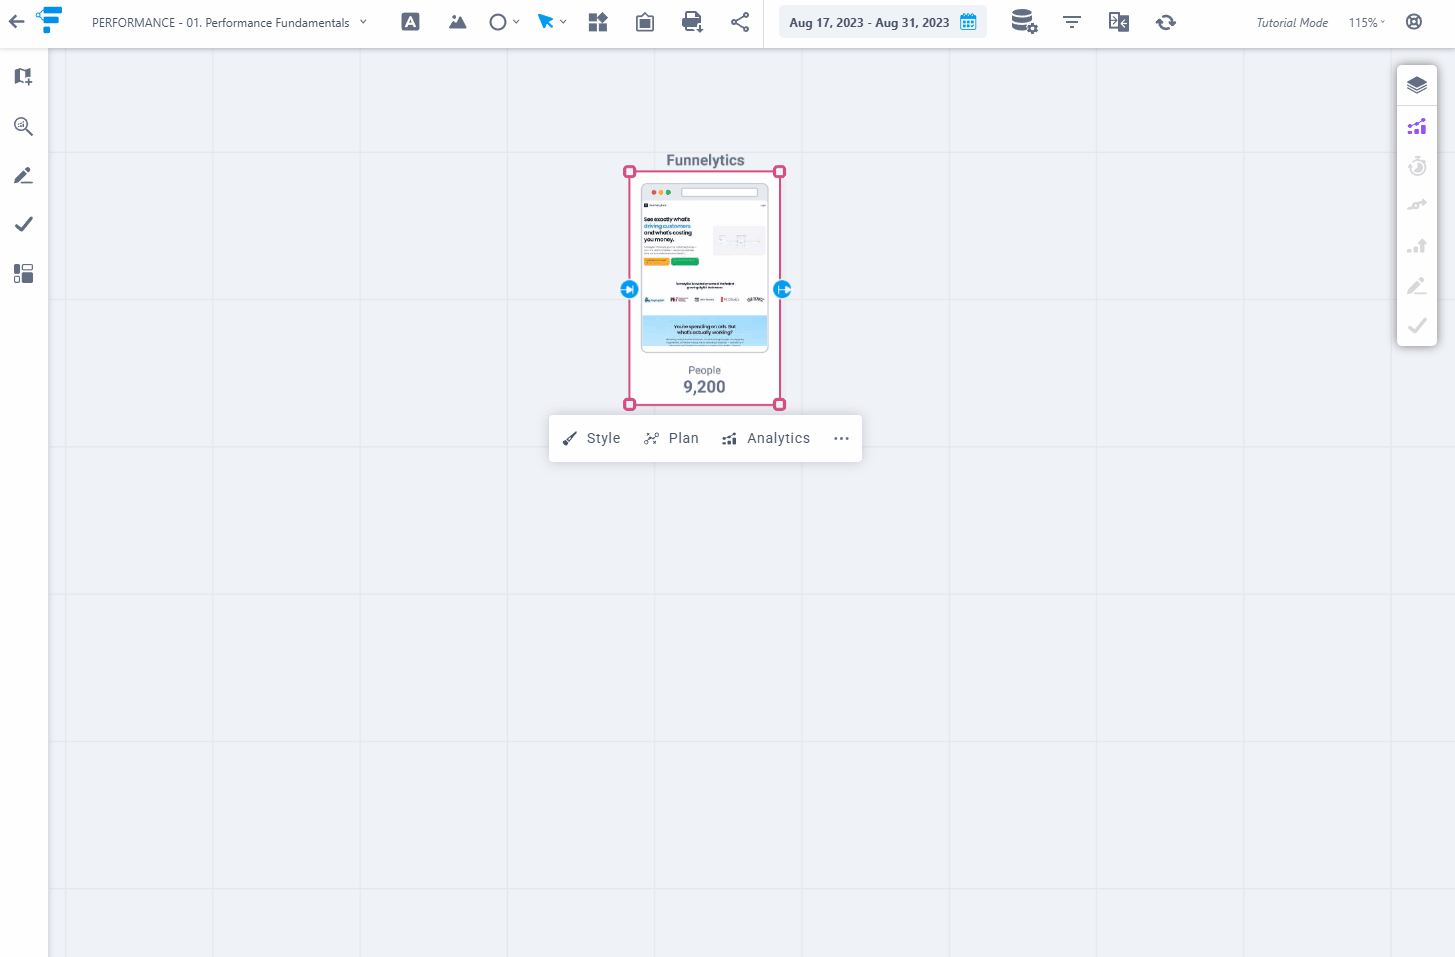Open the dashboard layout icon in sidebar

point(23,273)
